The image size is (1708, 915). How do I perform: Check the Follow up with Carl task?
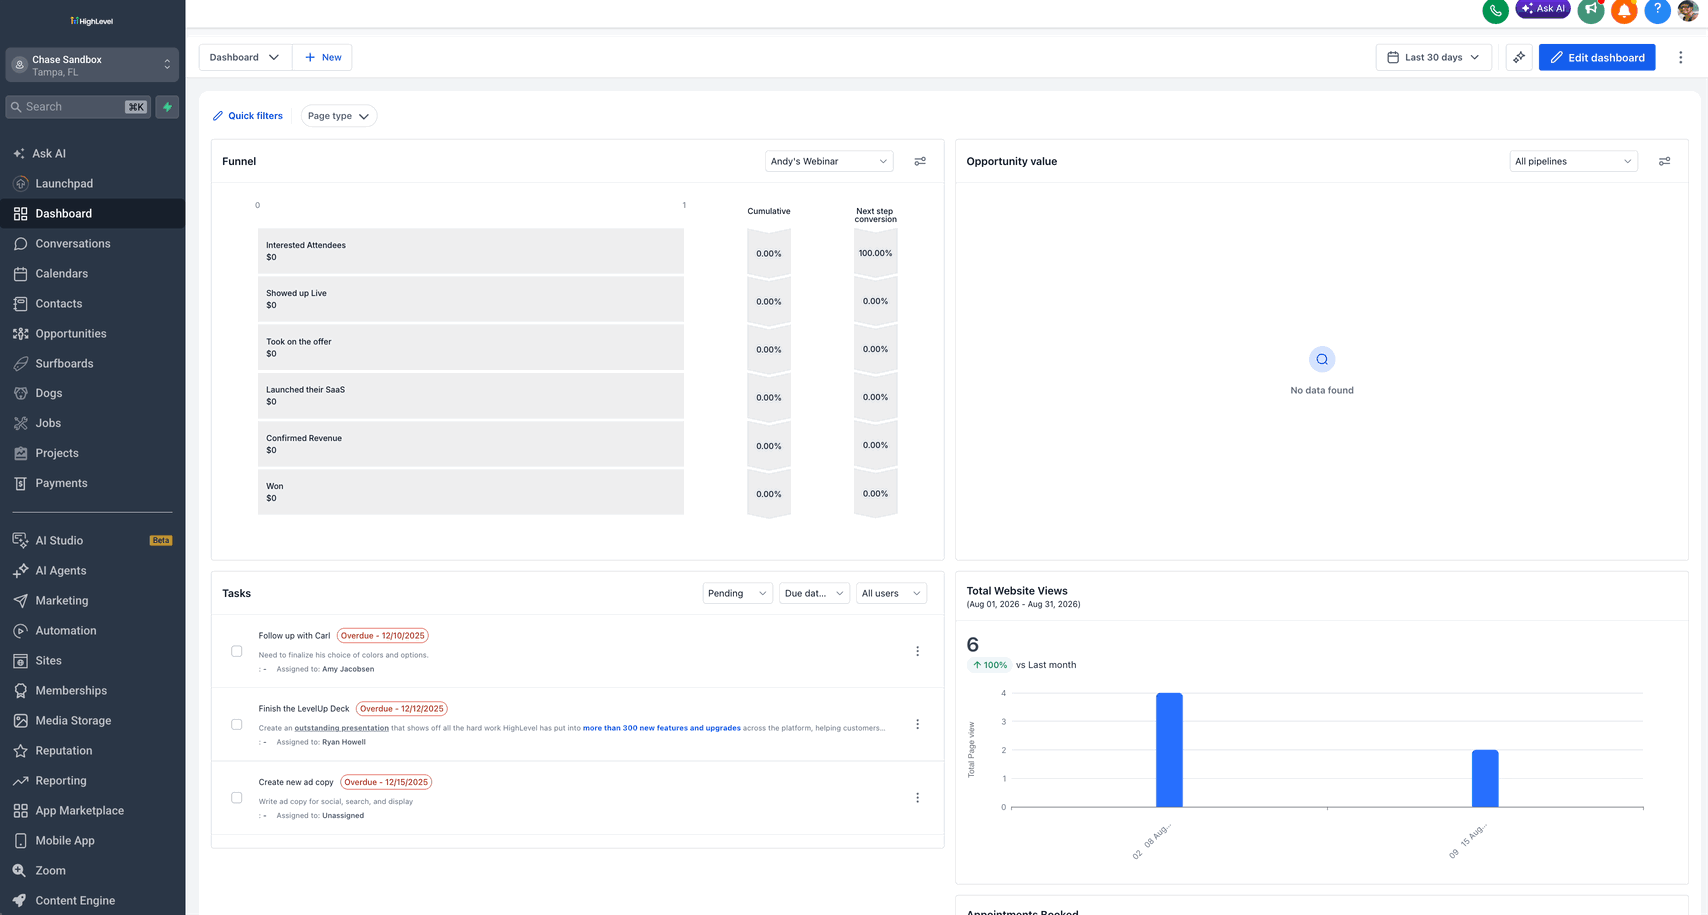point(237,651)
